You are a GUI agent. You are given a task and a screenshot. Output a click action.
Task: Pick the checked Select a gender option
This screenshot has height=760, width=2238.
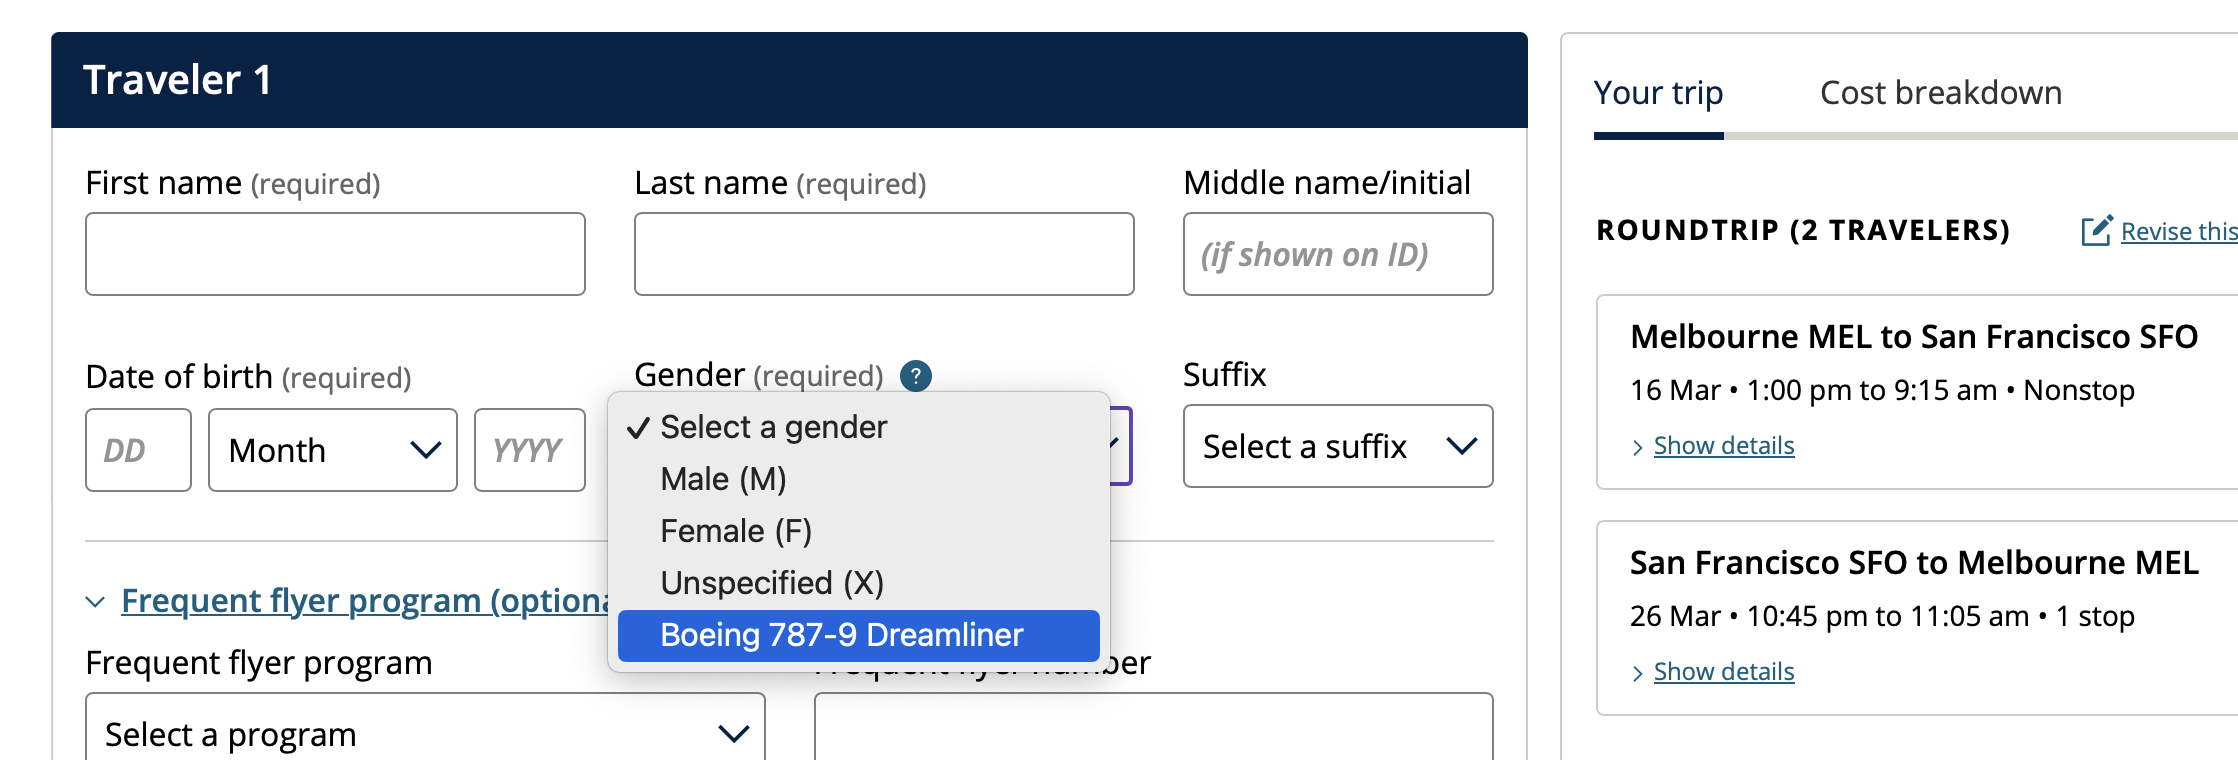coord(773,427)
